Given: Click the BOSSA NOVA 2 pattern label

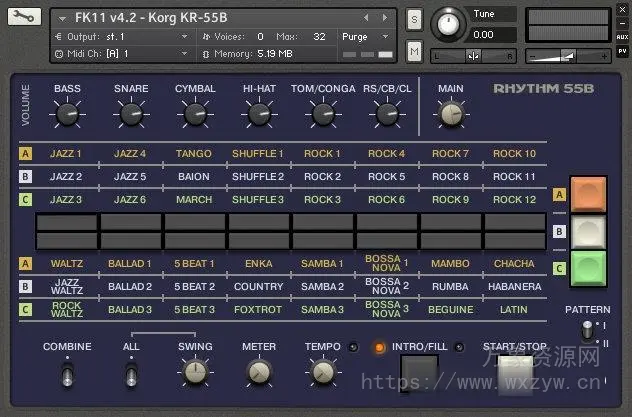Looking at the screenshot, I should (387, 286).
